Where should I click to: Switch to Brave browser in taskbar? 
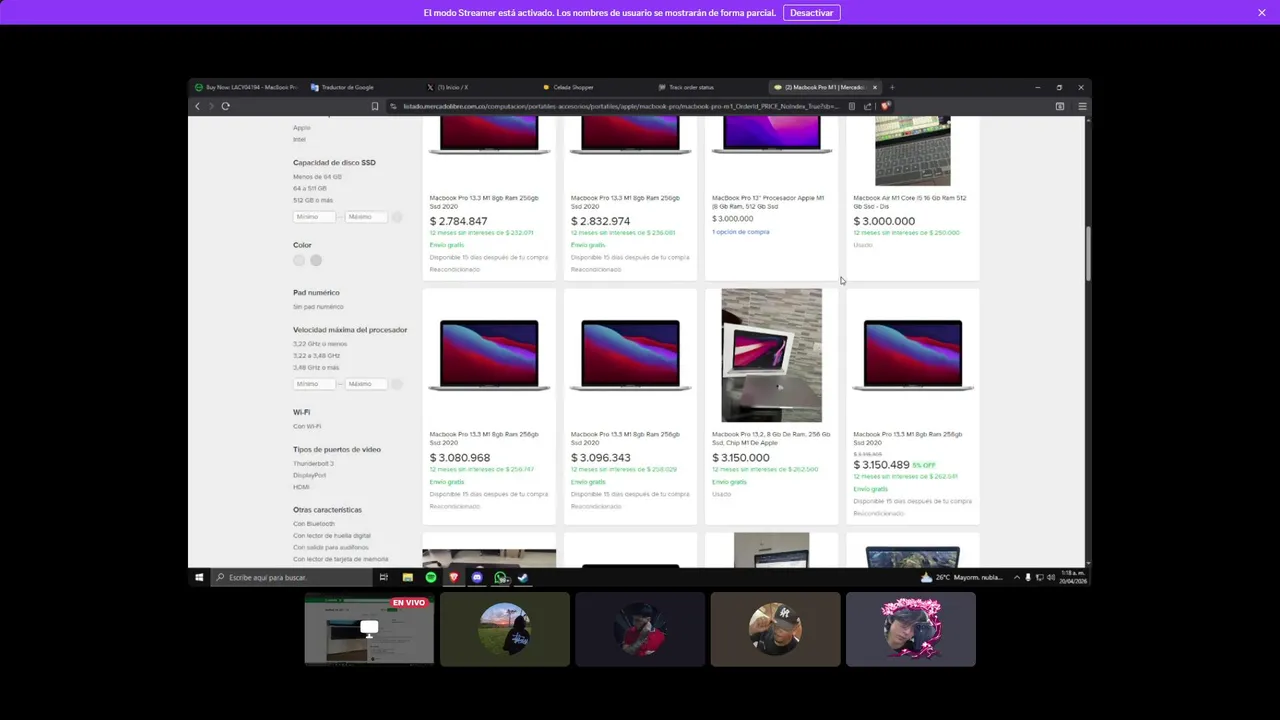pyautogui.click(x=454, y=577)
